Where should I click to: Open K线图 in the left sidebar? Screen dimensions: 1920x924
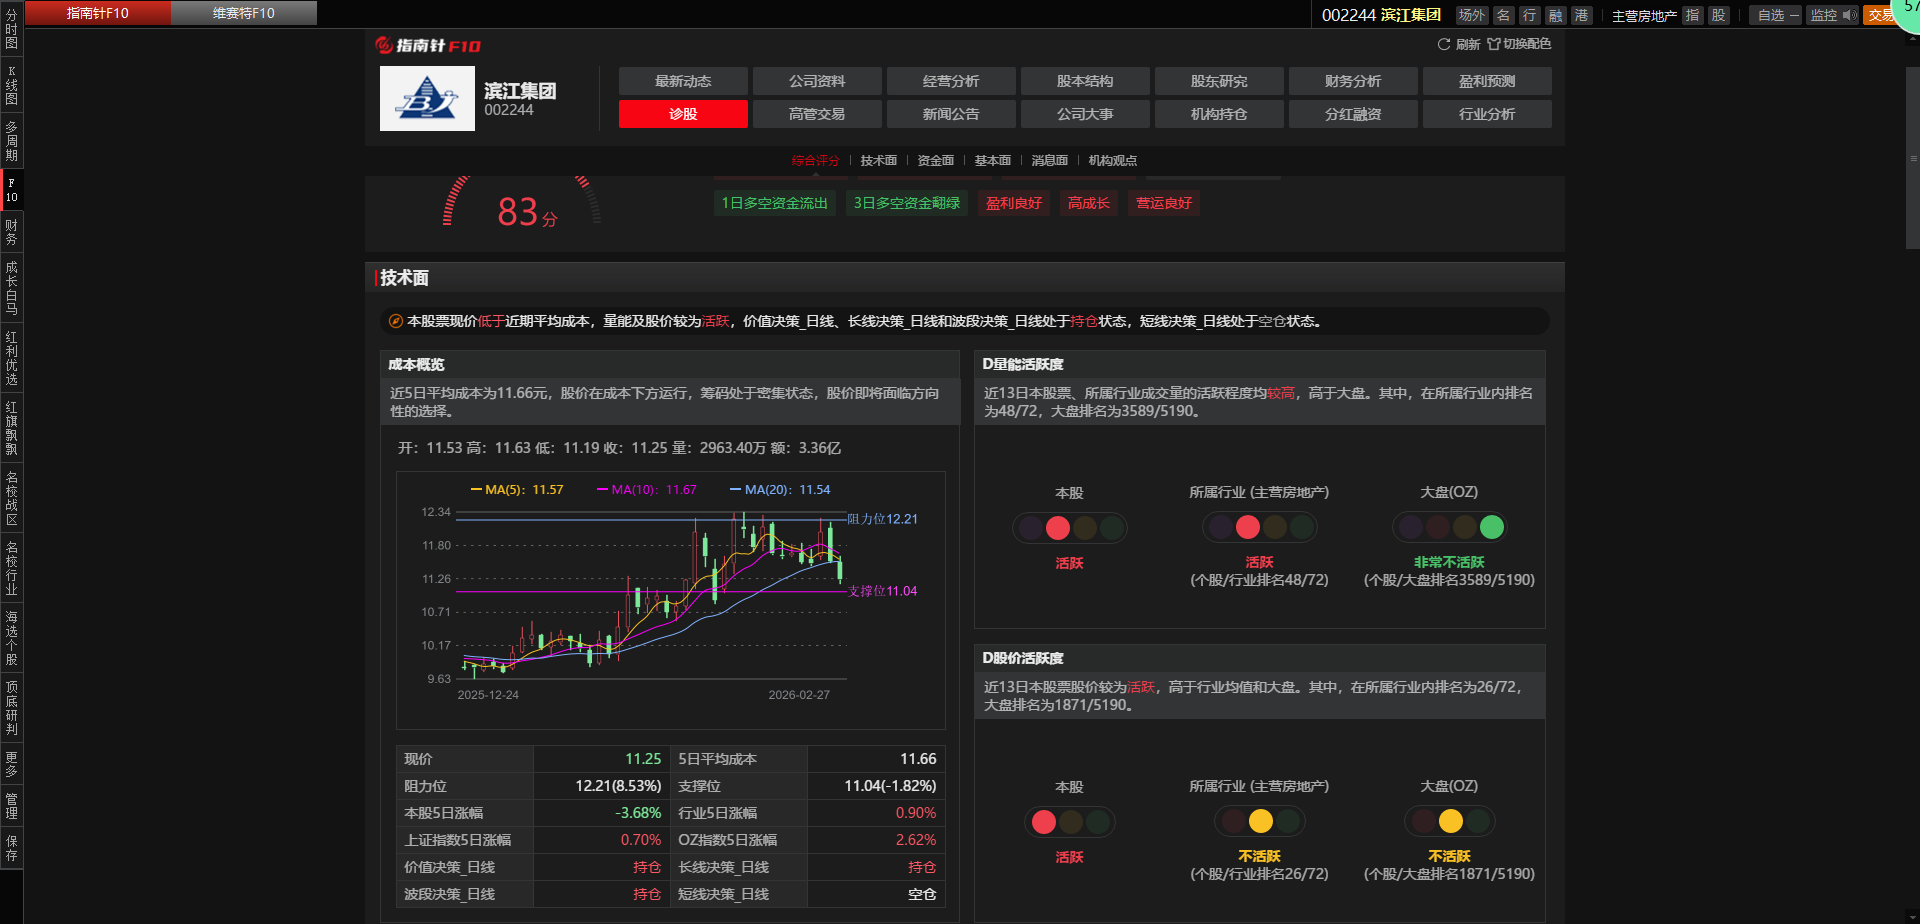click(11, 85)
